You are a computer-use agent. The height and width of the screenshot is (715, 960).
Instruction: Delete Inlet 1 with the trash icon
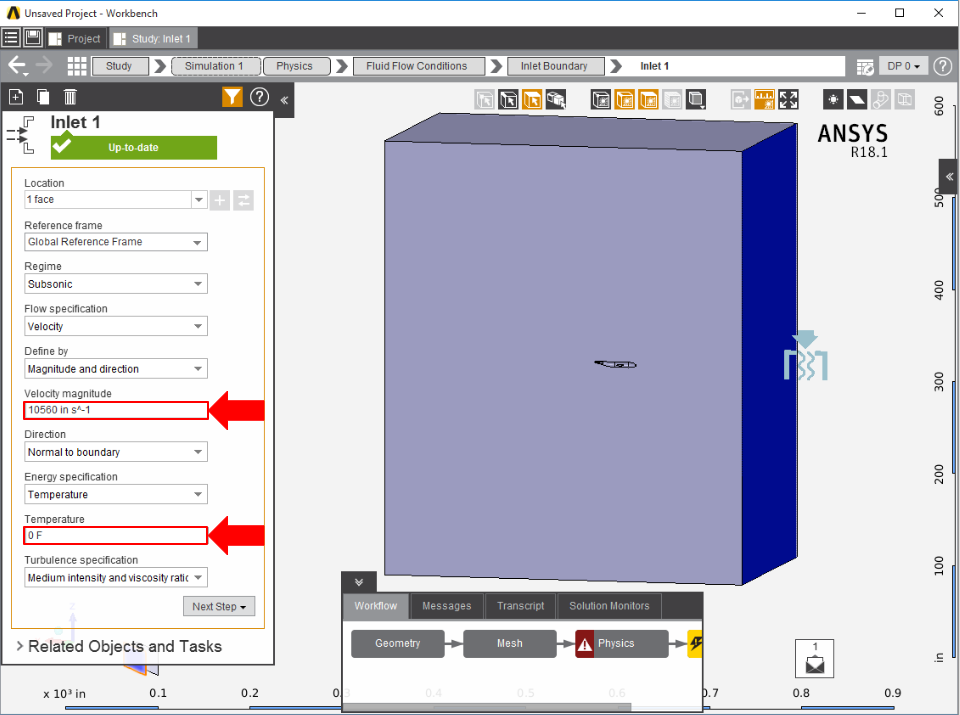tap(70, 97)
